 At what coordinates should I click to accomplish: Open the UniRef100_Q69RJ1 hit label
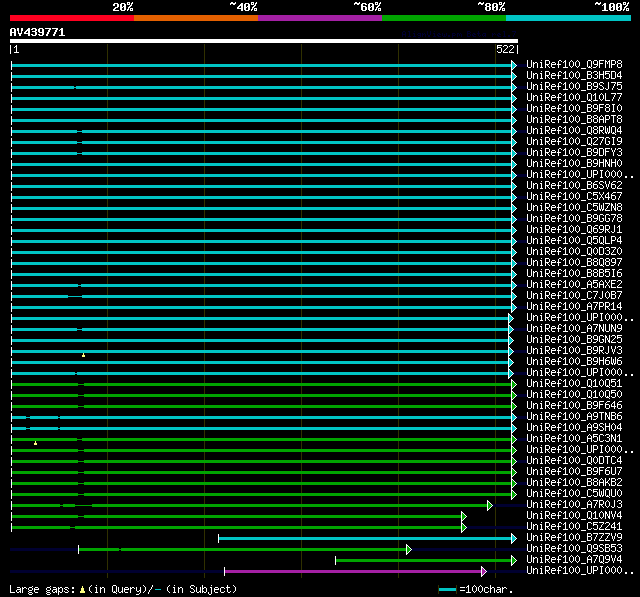click(574, 230)
